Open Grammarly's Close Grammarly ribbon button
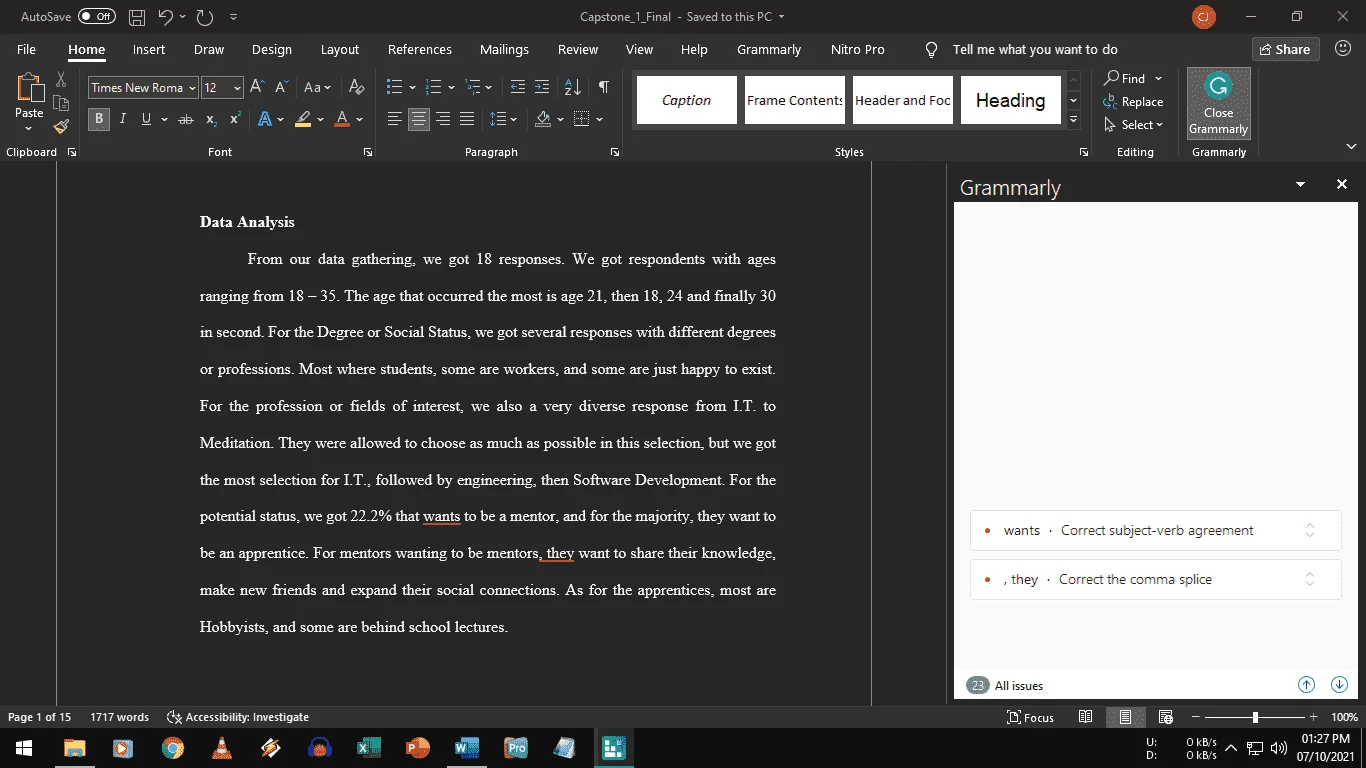This screenshot has width=1366, height=768. coord(1218,104)
